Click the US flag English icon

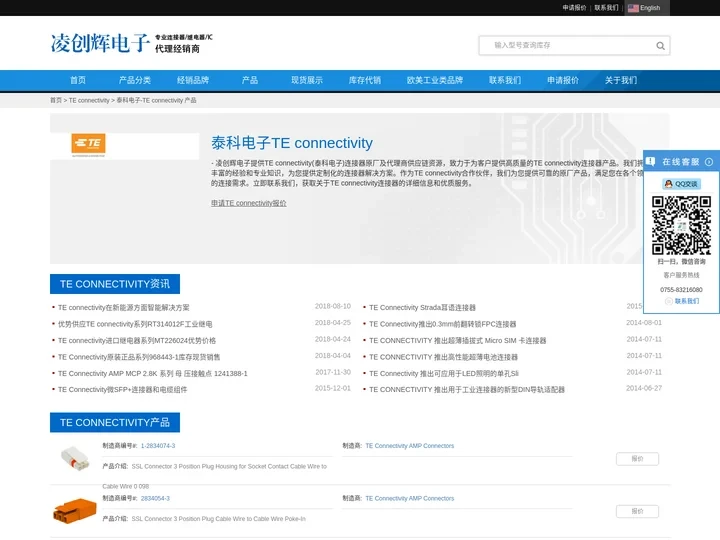[633, 8]
